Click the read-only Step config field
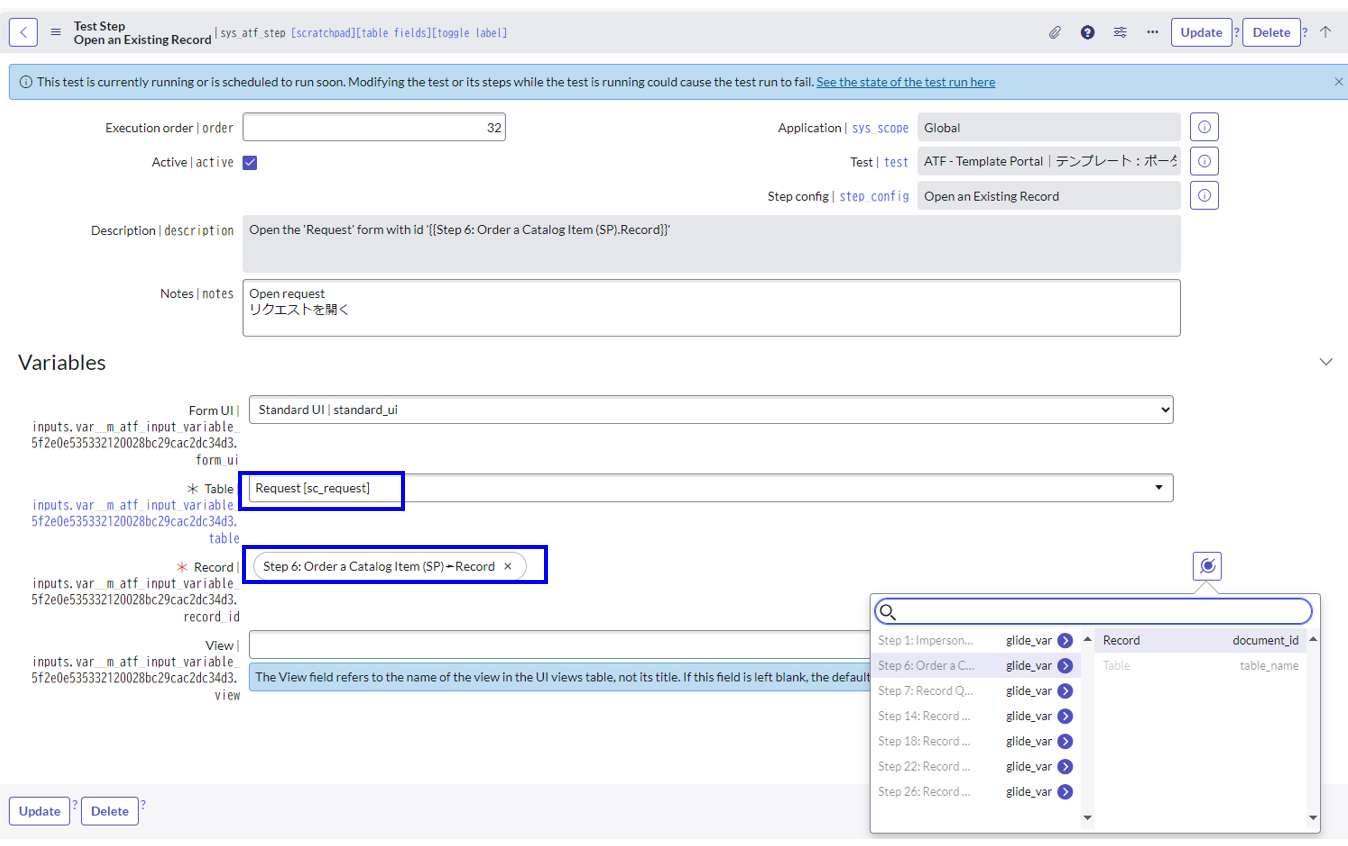The width and height of the screenshot is (1348, 846). (1049, 195)
